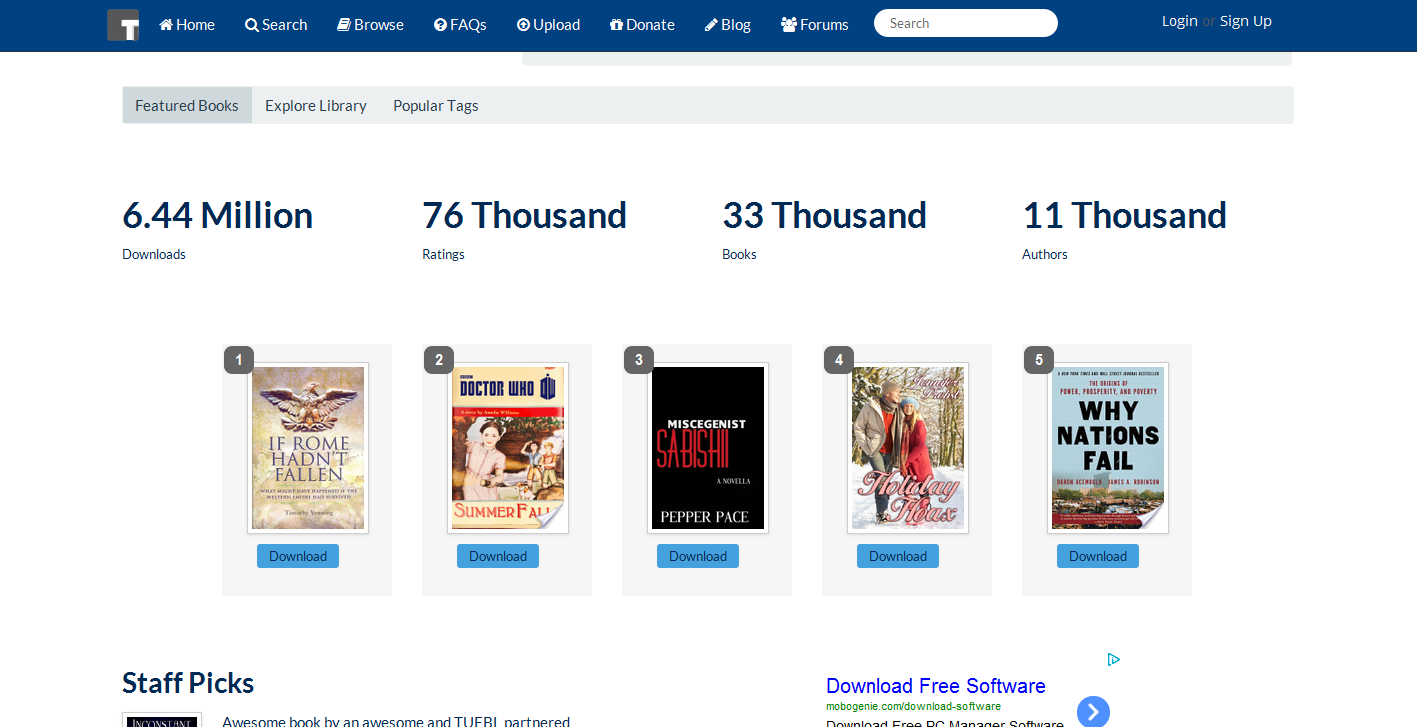Switch to the Popular Tags tab
1417x727 pixels.
(436, 105)
